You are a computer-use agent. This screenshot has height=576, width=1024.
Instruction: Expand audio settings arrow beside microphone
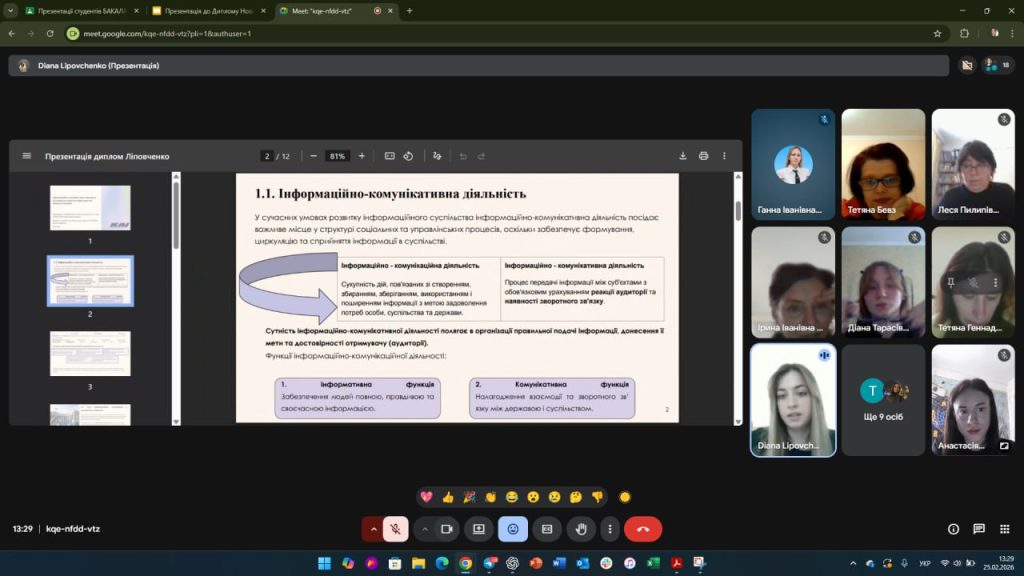pos(374,529)
